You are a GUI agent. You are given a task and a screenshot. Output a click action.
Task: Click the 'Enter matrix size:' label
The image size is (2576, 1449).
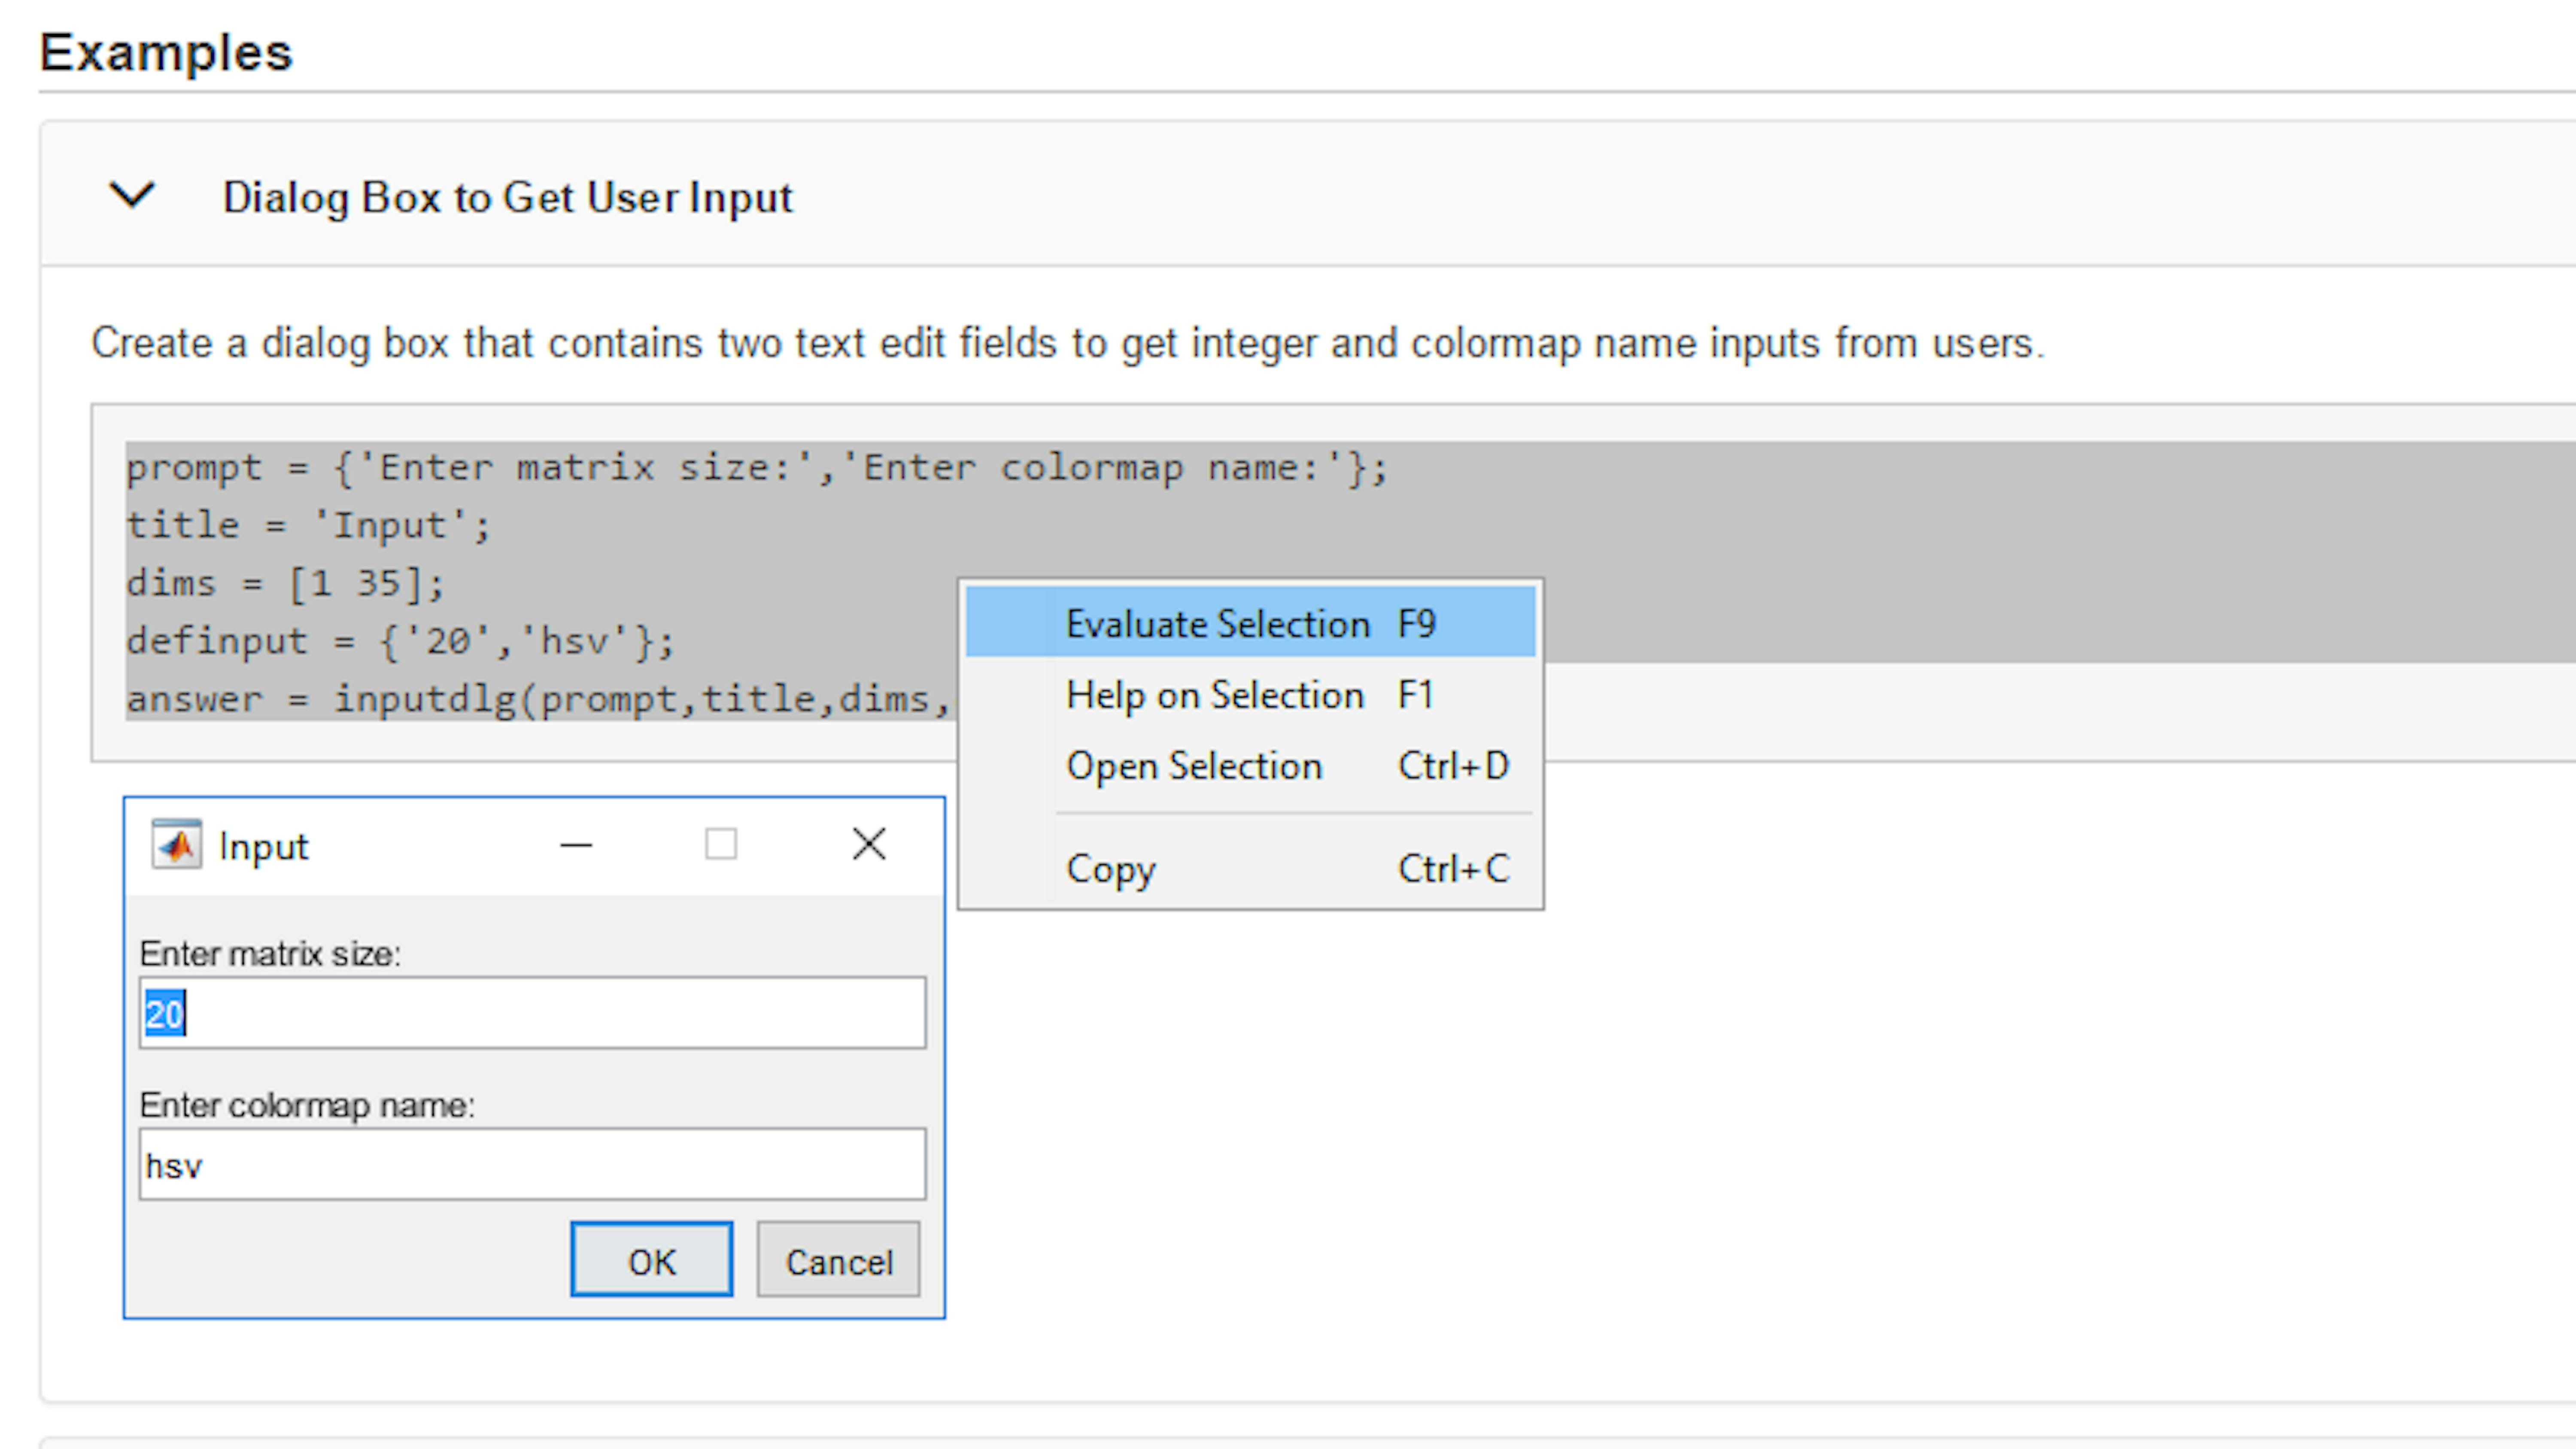(x=270, y=953)
